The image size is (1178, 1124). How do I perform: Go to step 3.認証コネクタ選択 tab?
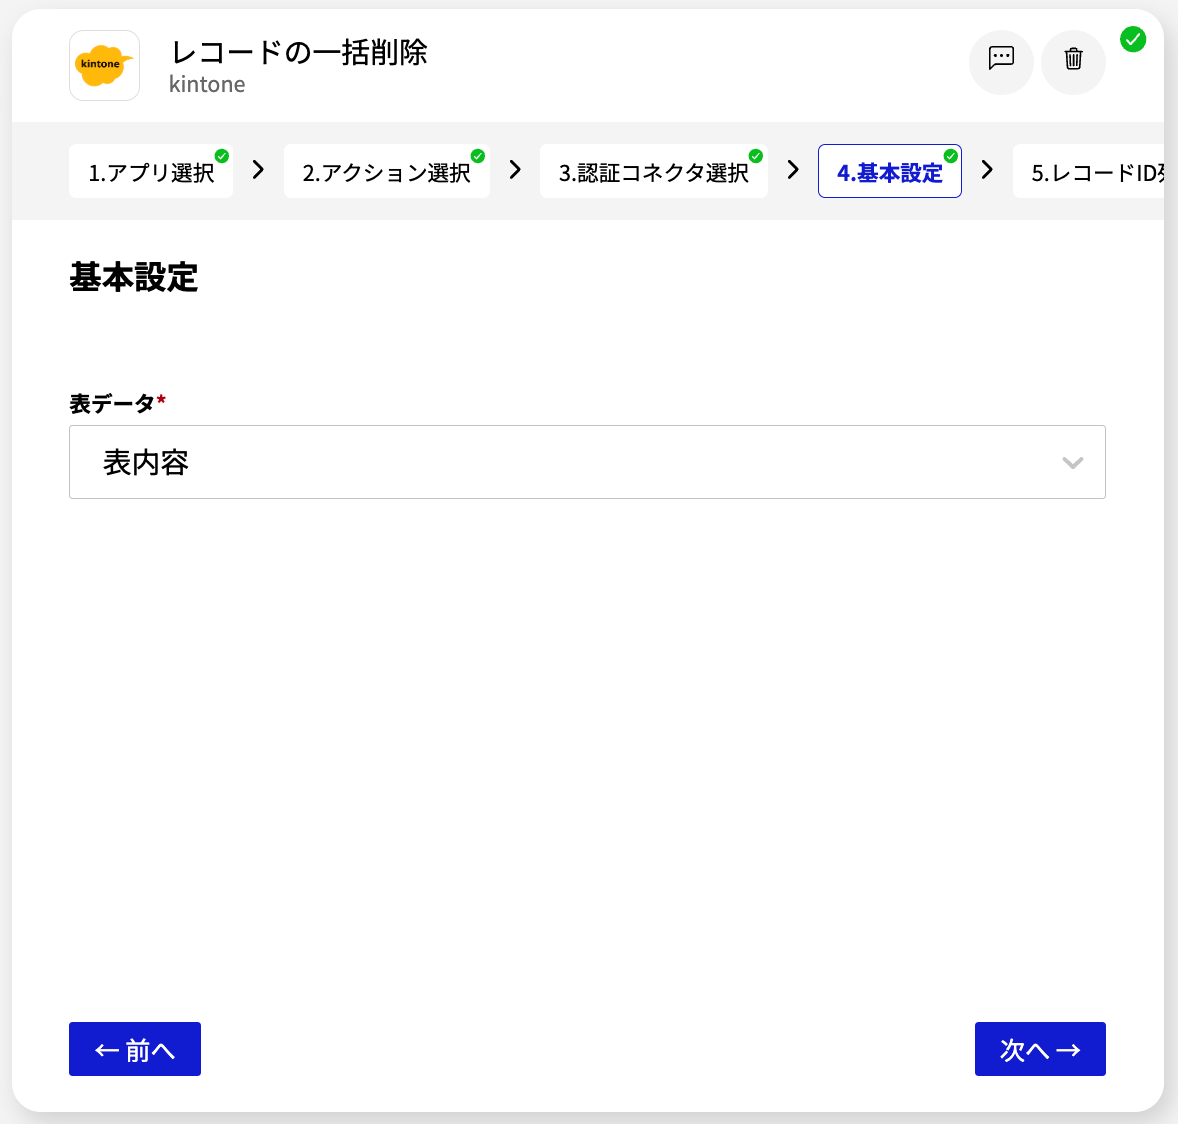click(x=654, y=171)
